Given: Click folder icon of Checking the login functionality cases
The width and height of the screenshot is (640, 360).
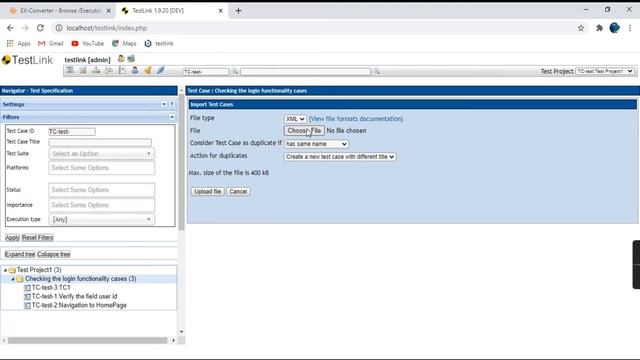Looking at the screenshot, I should pos(20,279).
